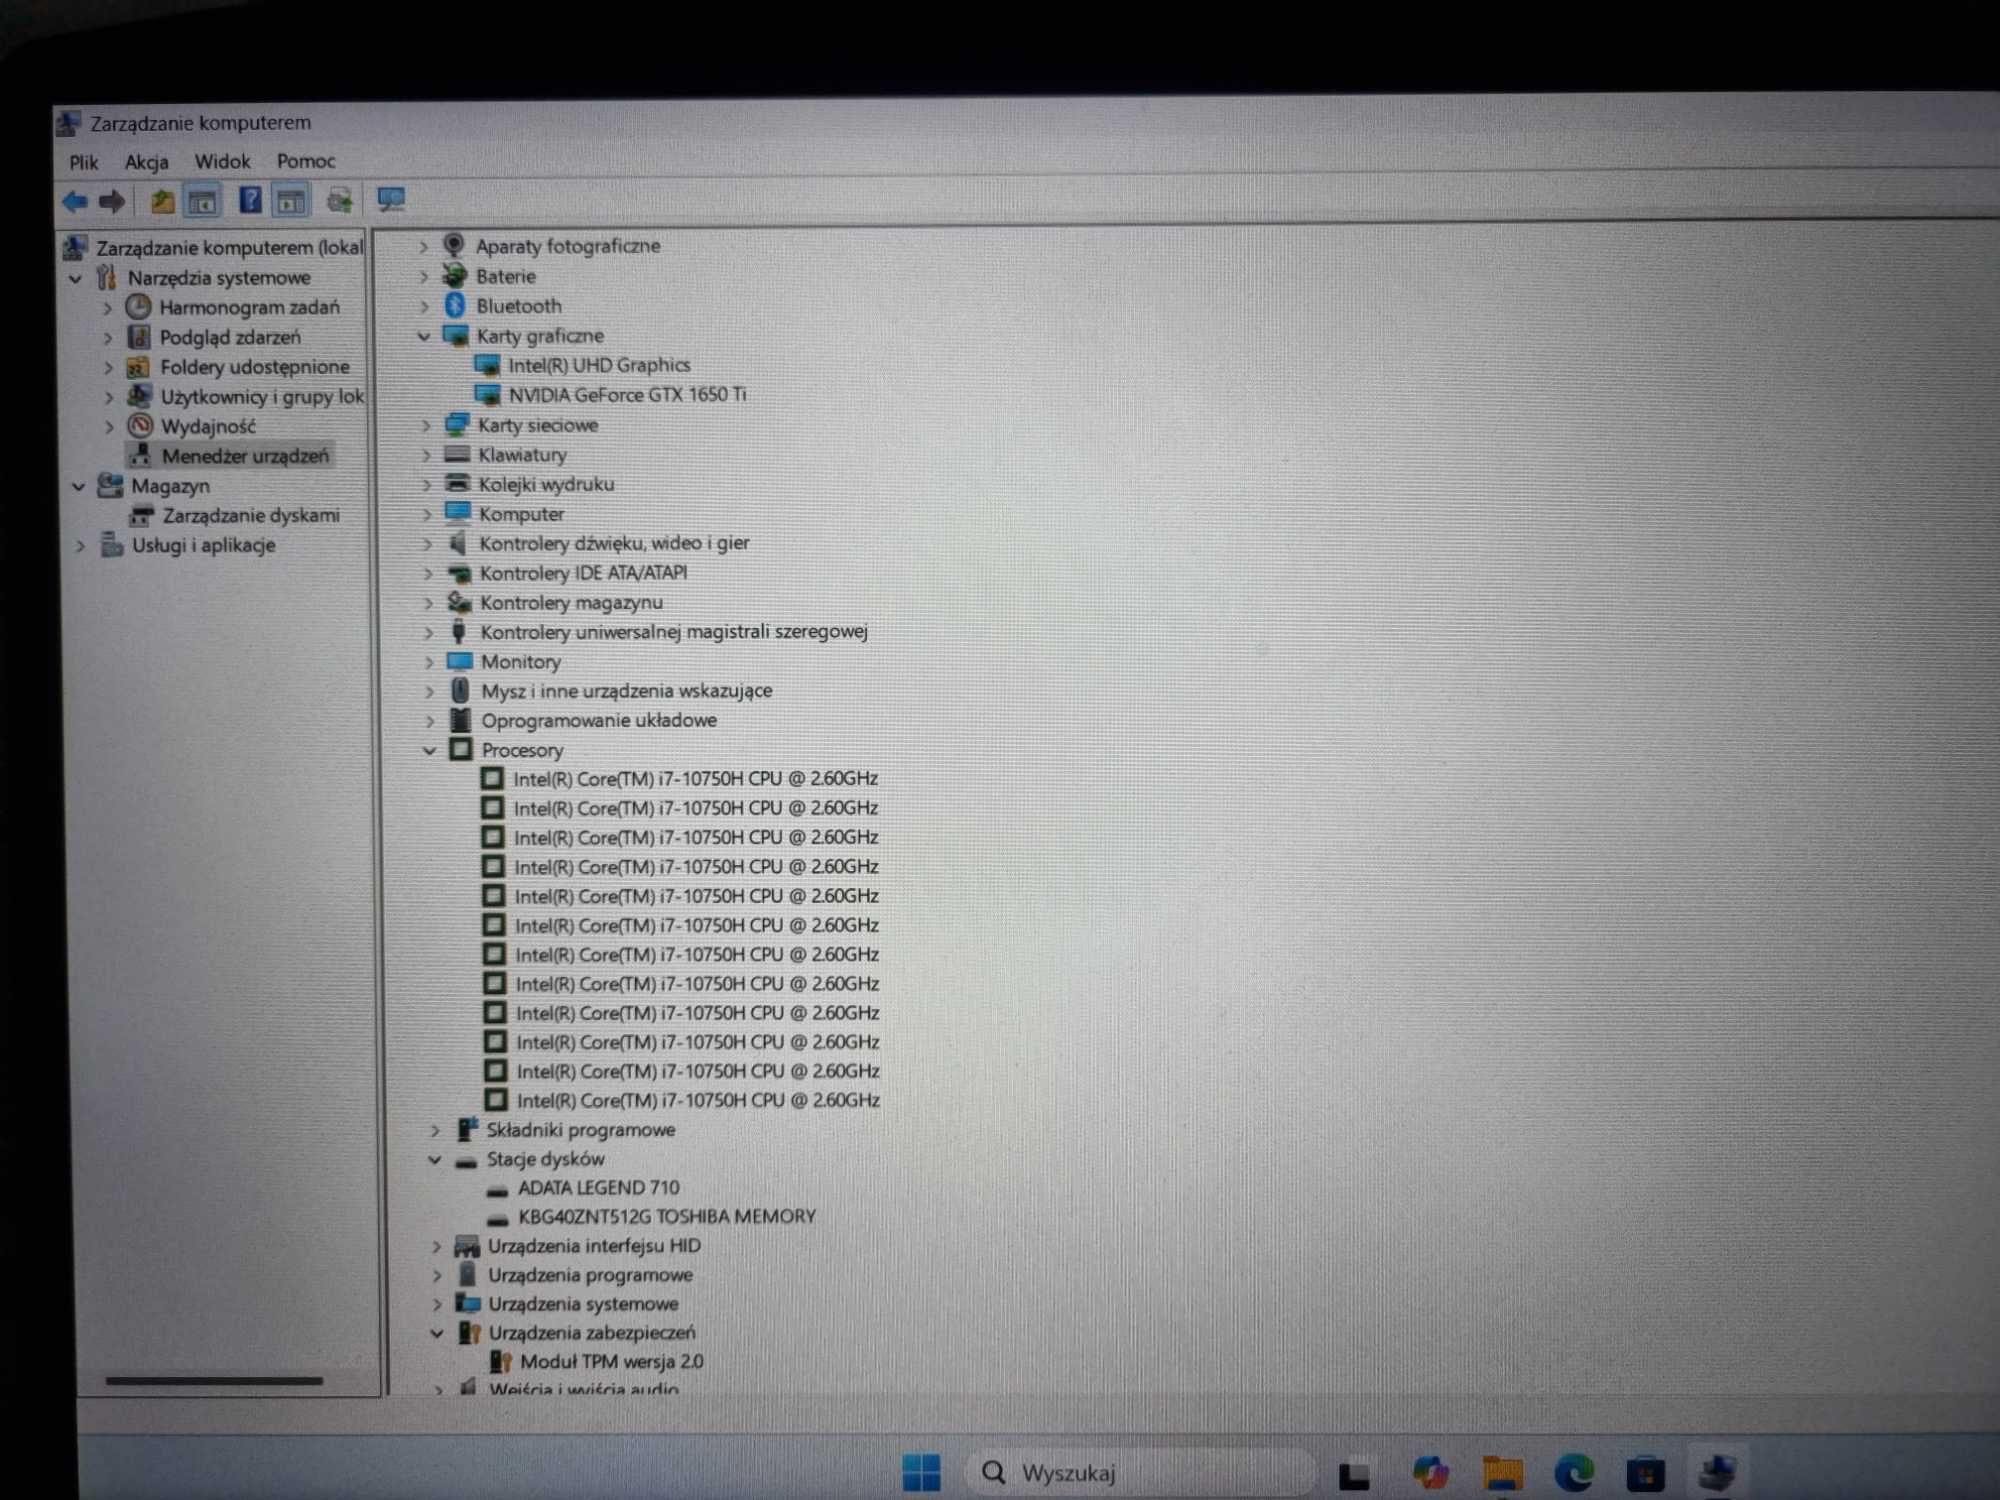
Task: Collapse the Narzędzia systemowe tree node
Action: pyautogui.click(x=76, y=279)
